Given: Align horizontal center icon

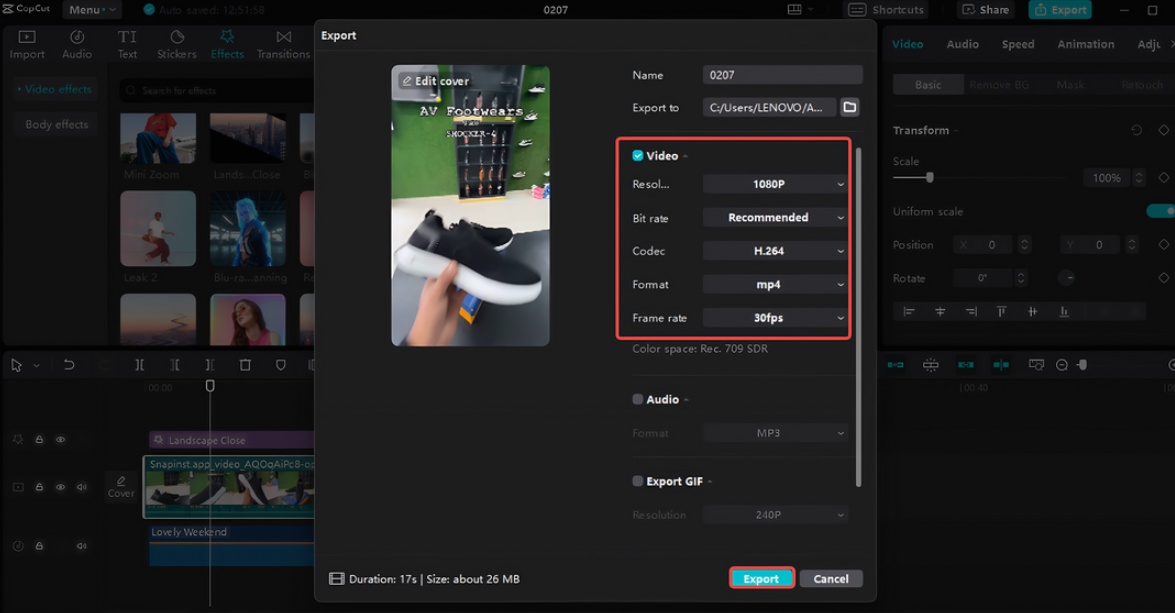Looking at the screenshot, I should coord(940,311).
